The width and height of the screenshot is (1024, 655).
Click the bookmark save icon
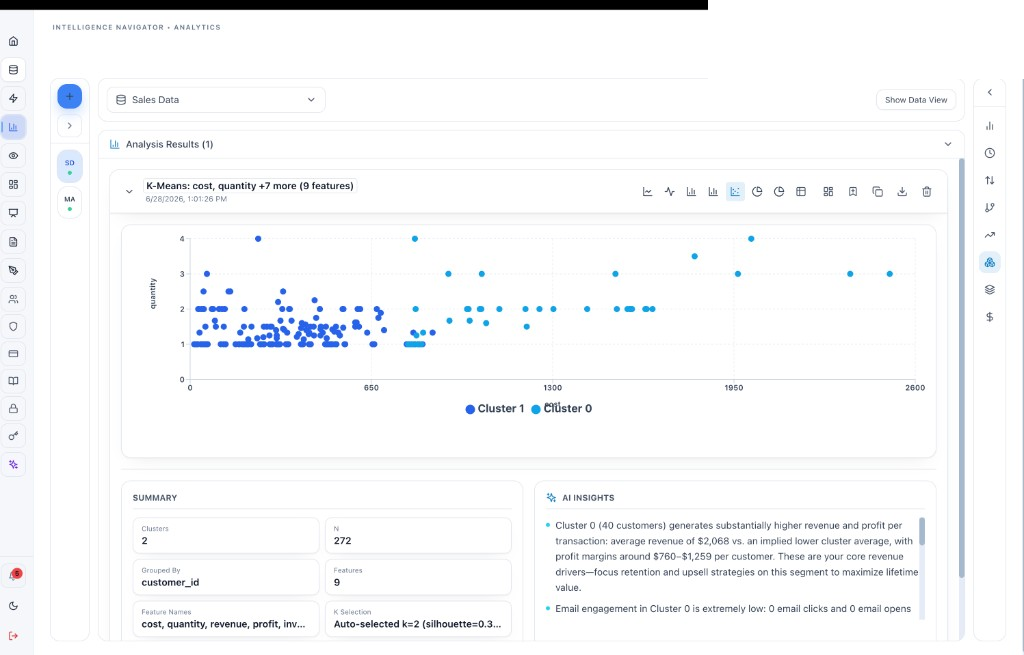tap(853, 192)
